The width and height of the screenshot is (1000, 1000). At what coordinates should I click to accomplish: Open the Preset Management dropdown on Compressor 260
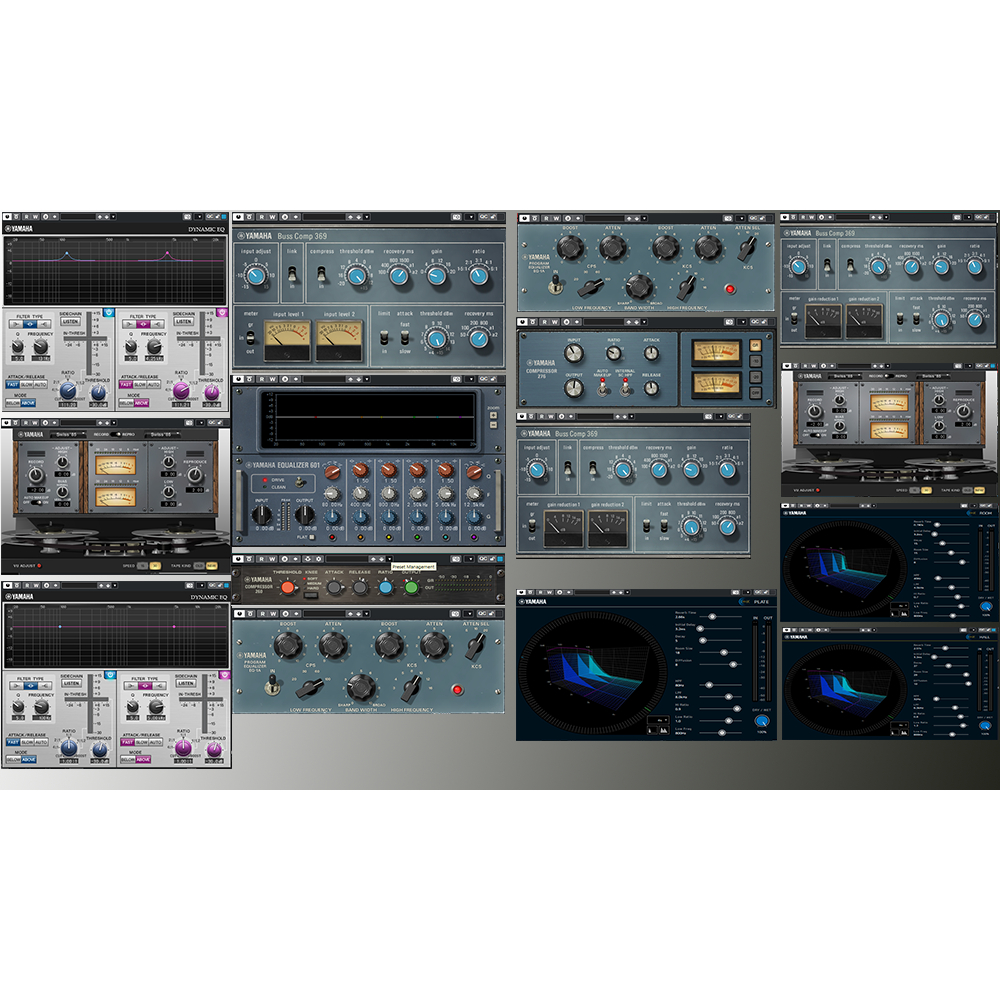tap(389, 557)
